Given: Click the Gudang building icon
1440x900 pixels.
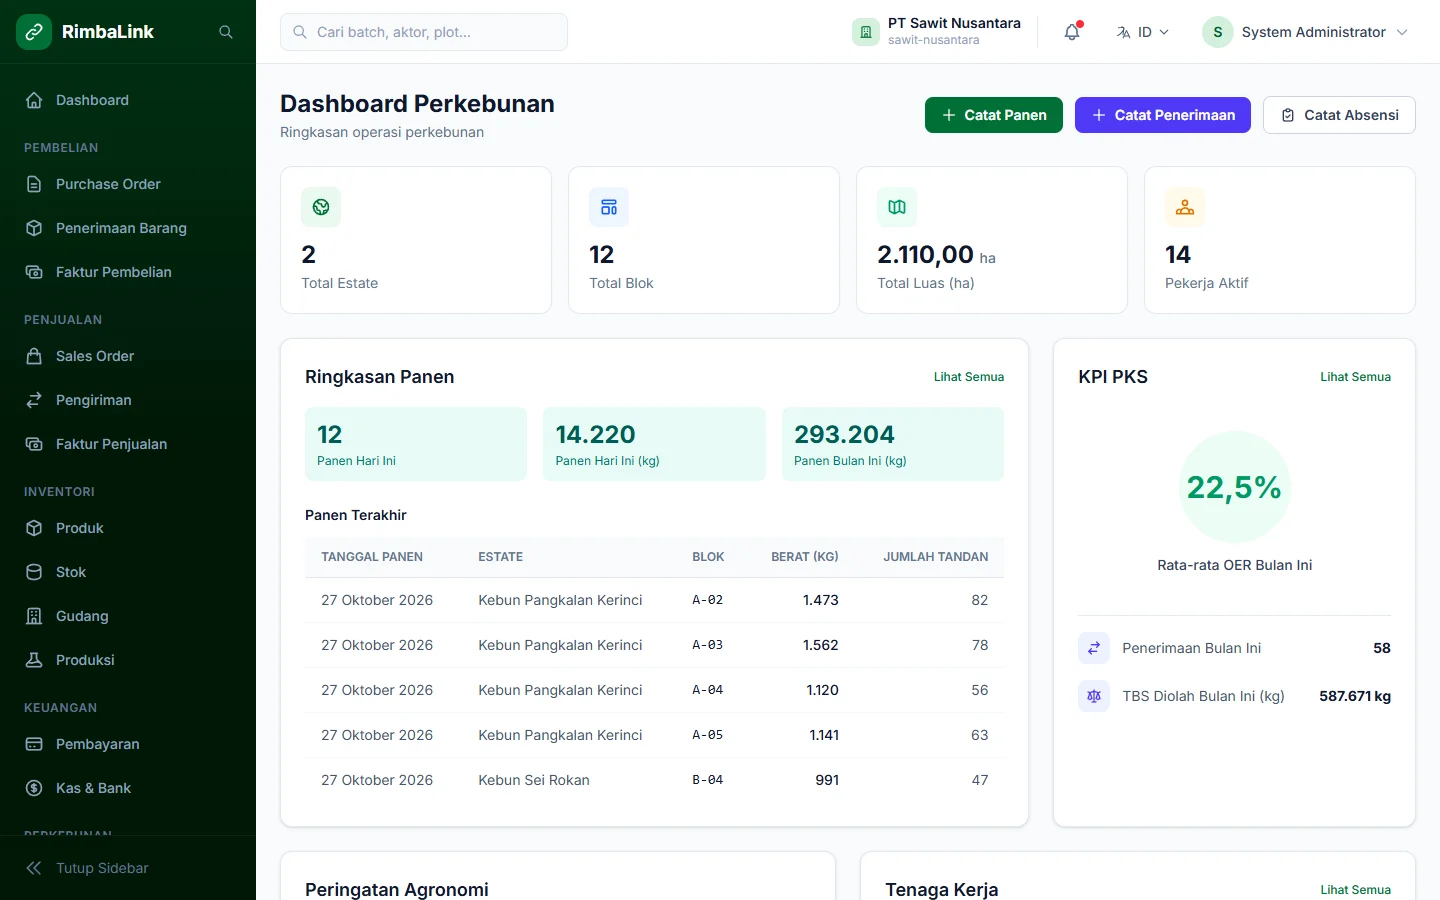Looking at the screenshot, I should (x=34, y=616).
